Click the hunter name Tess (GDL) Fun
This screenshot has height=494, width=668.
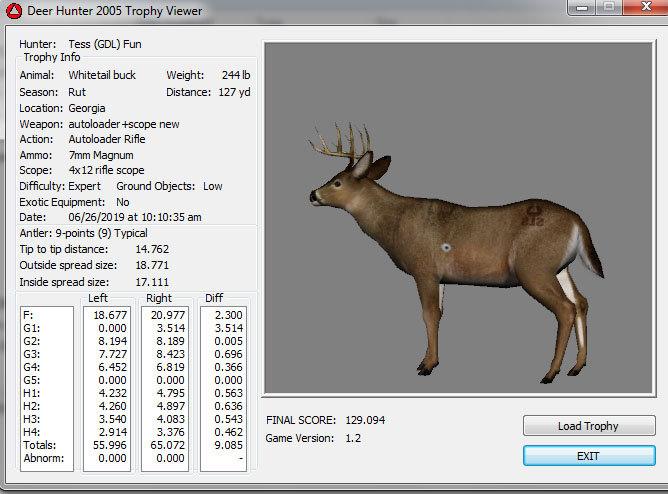point(105,44)
